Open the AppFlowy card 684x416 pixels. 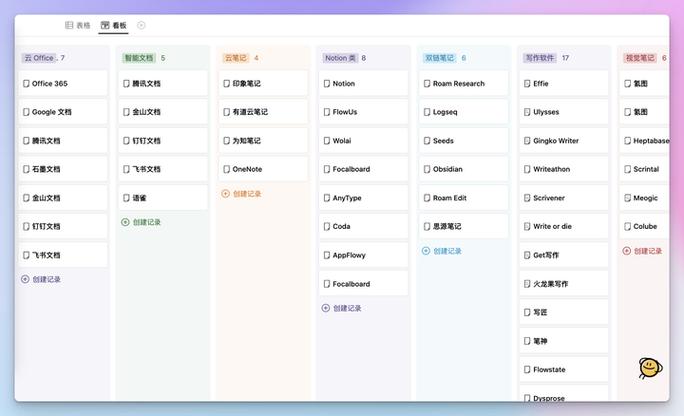tap(363, 255)
